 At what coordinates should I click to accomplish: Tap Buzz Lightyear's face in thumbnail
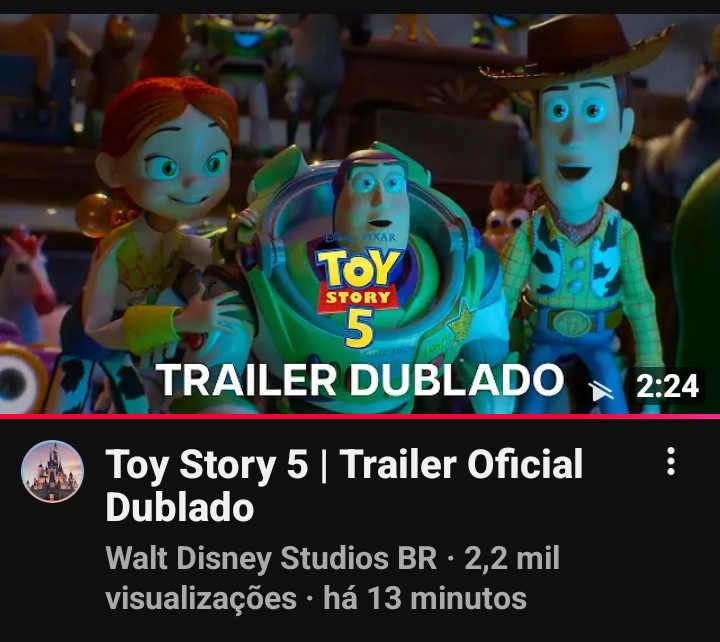(x=372, y=193)
